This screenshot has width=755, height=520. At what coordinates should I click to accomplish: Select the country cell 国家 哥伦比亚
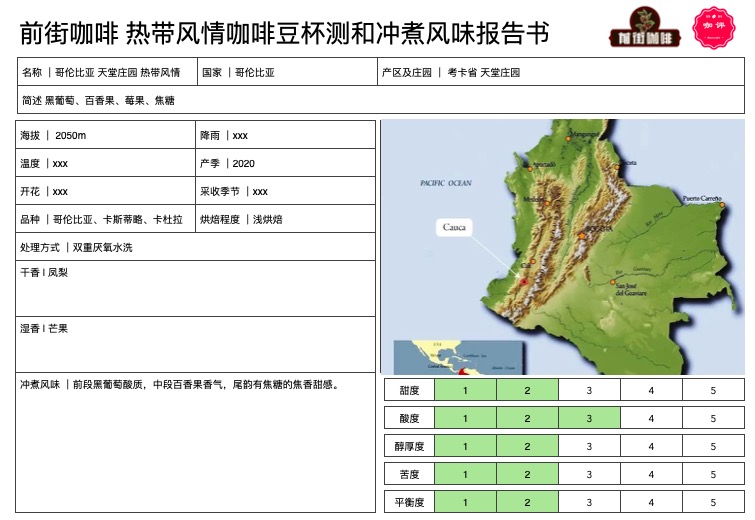tap(287, 72)
